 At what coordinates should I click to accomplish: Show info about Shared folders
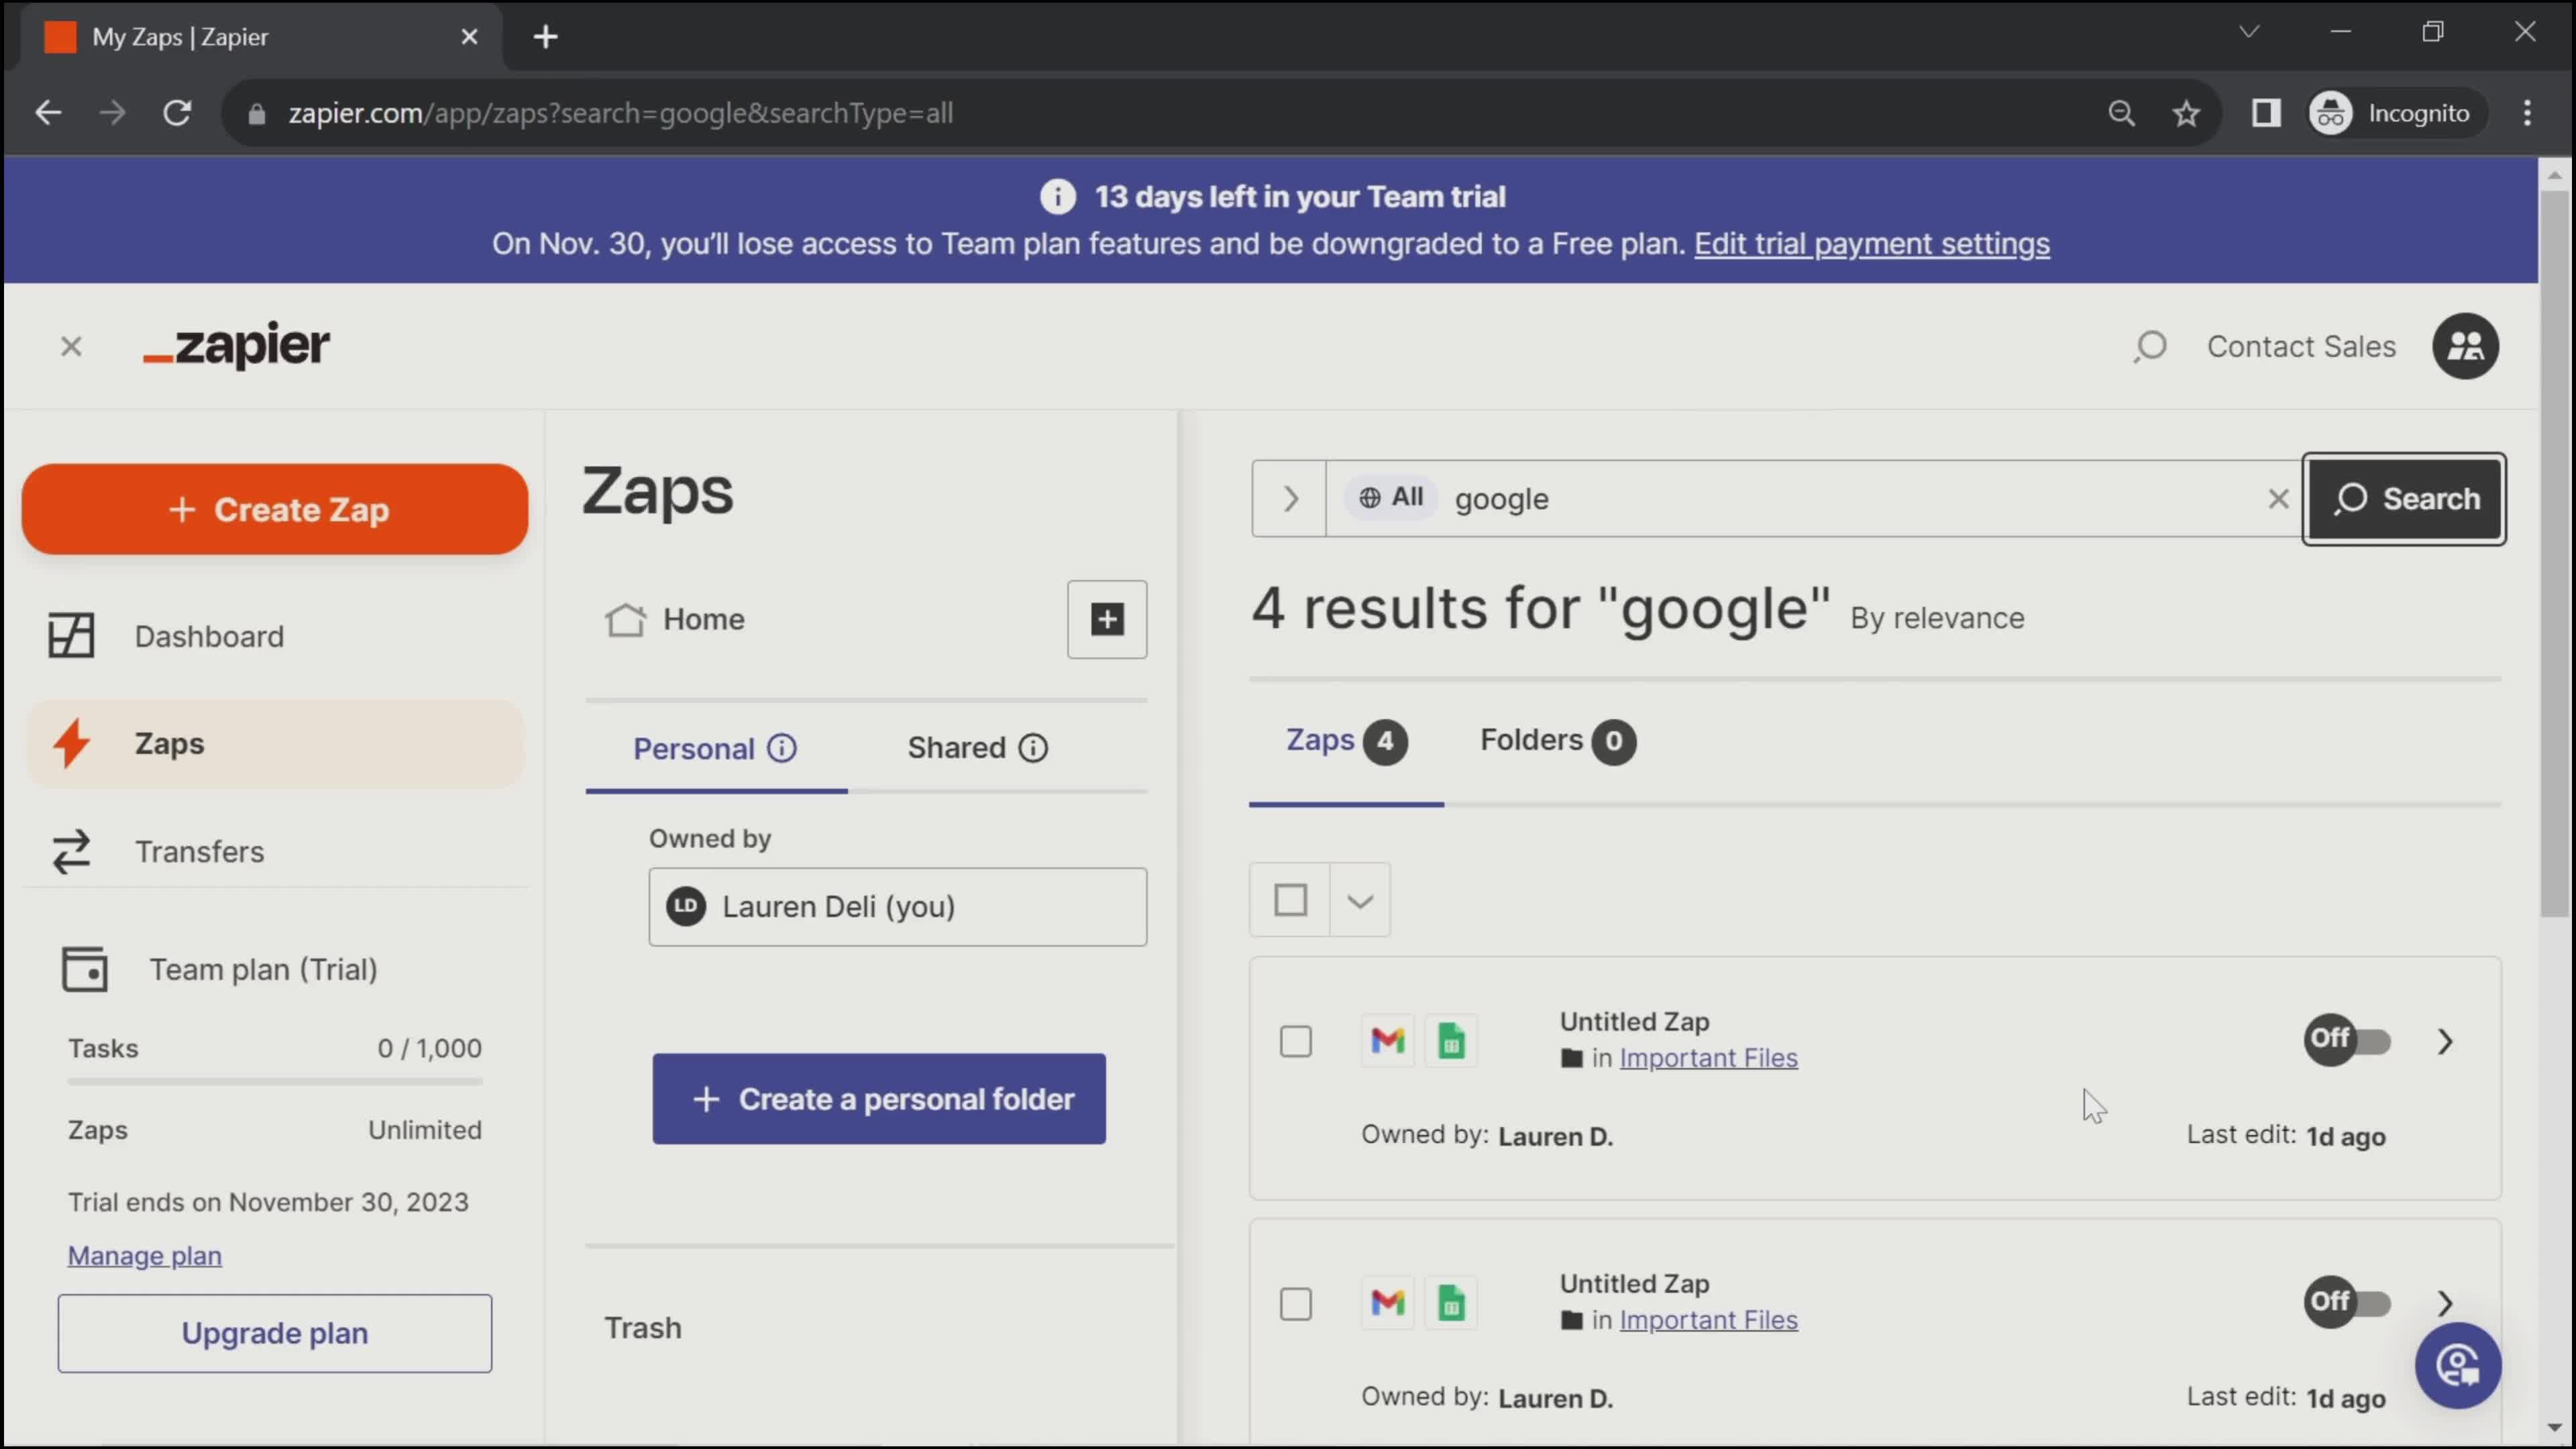(1033, 748)
